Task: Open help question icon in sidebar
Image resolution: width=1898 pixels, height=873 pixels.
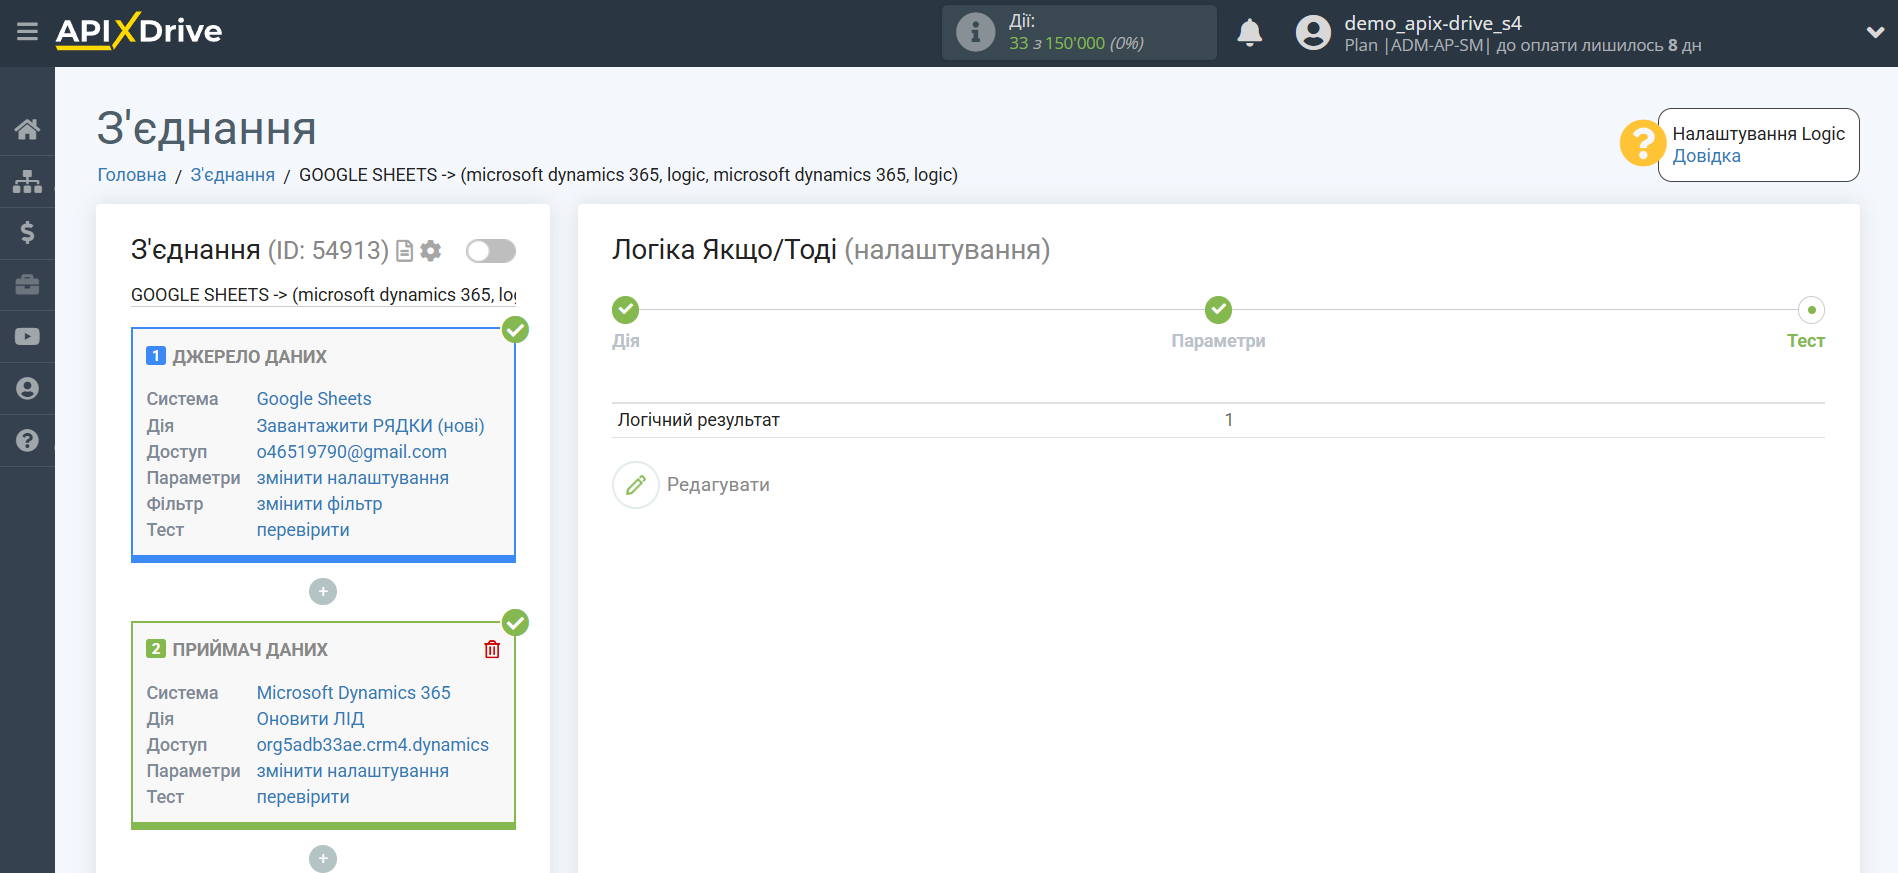Action: tap(27, 441)
